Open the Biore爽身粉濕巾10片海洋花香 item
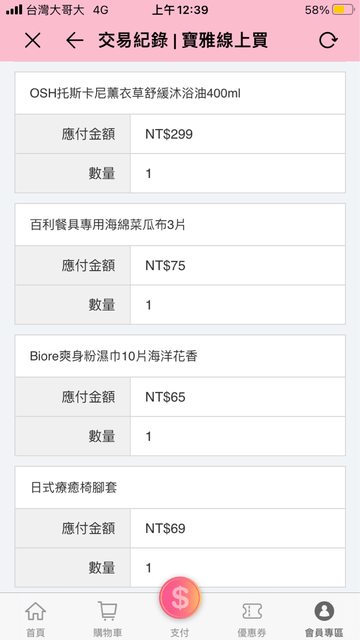 (x=180, y=356)
